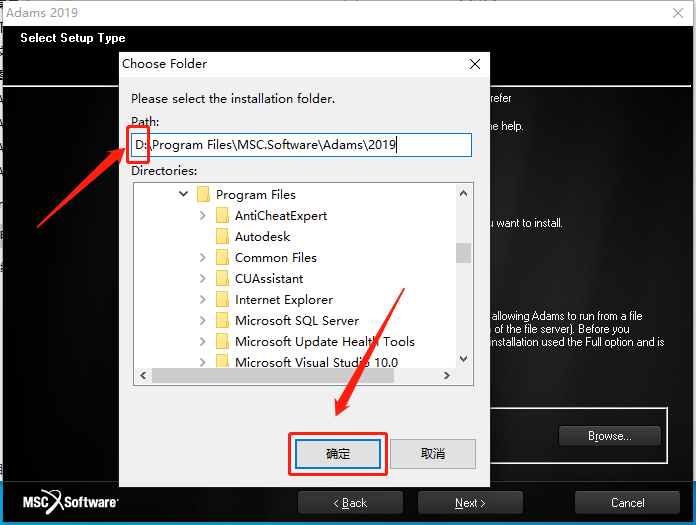Select the Microsoft SQL Server folder icon
696x525 pixels.
point(222,320)
